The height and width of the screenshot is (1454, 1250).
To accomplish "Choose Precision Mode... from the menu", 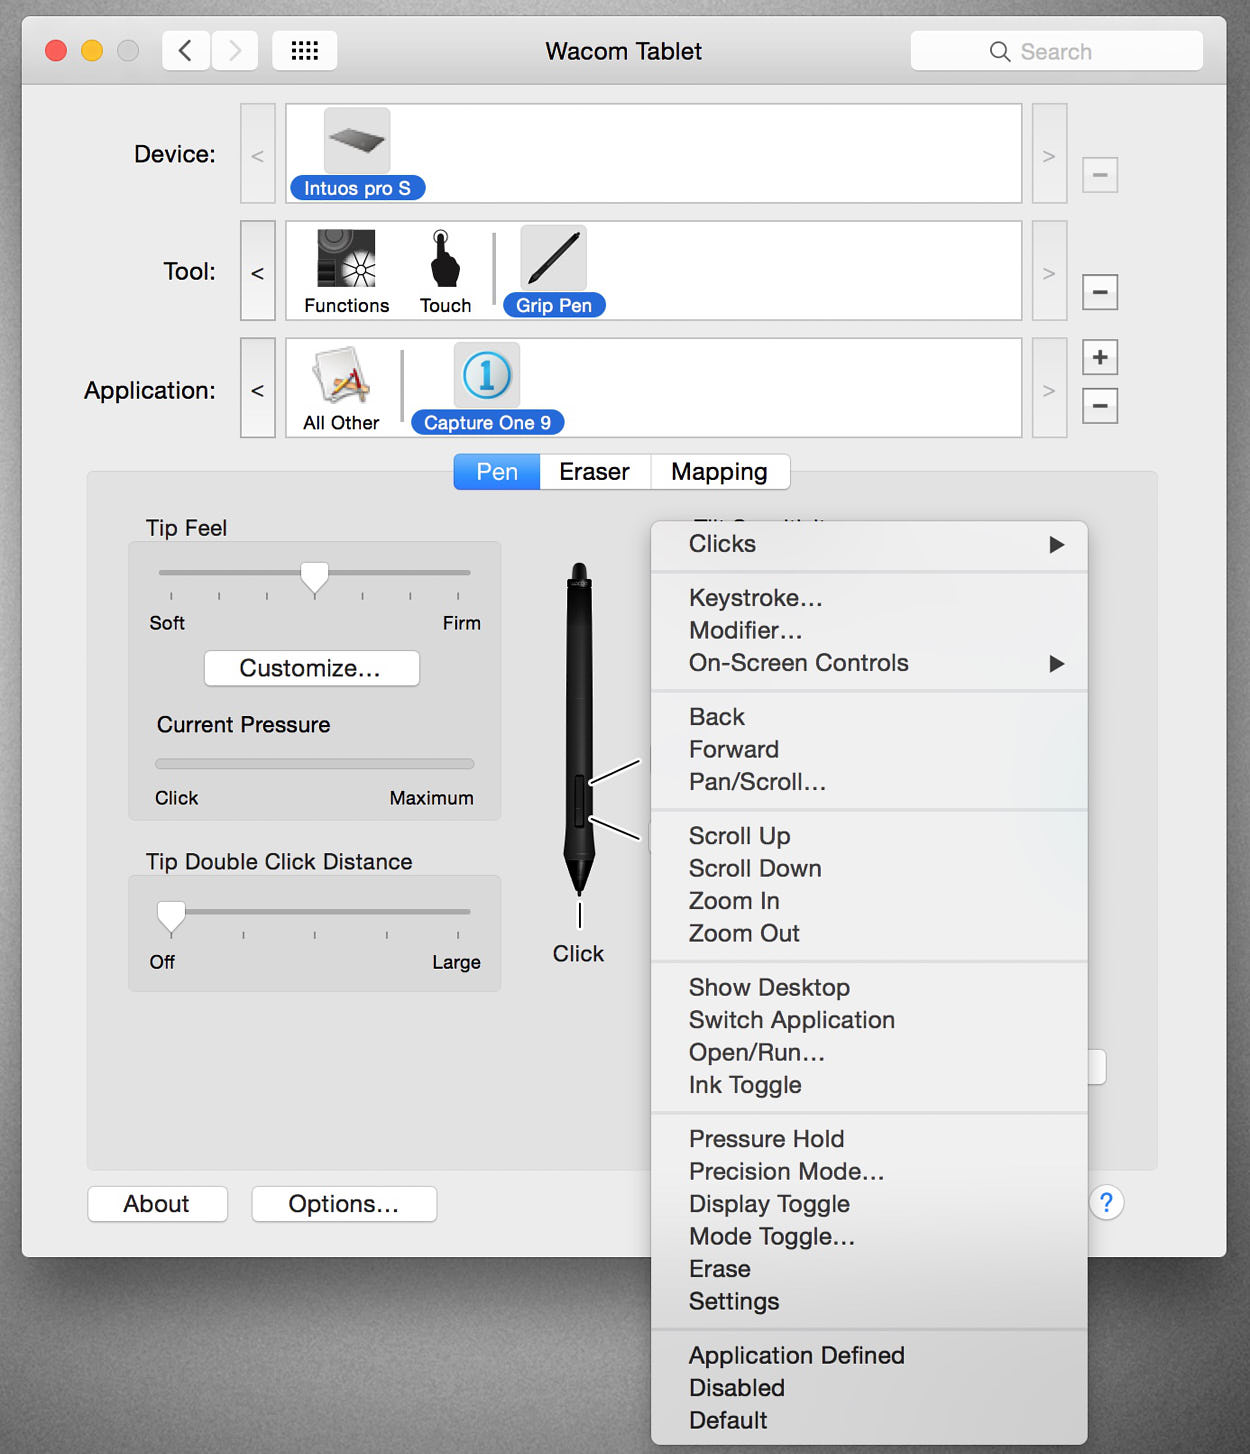I will (x=869, y=1172).
